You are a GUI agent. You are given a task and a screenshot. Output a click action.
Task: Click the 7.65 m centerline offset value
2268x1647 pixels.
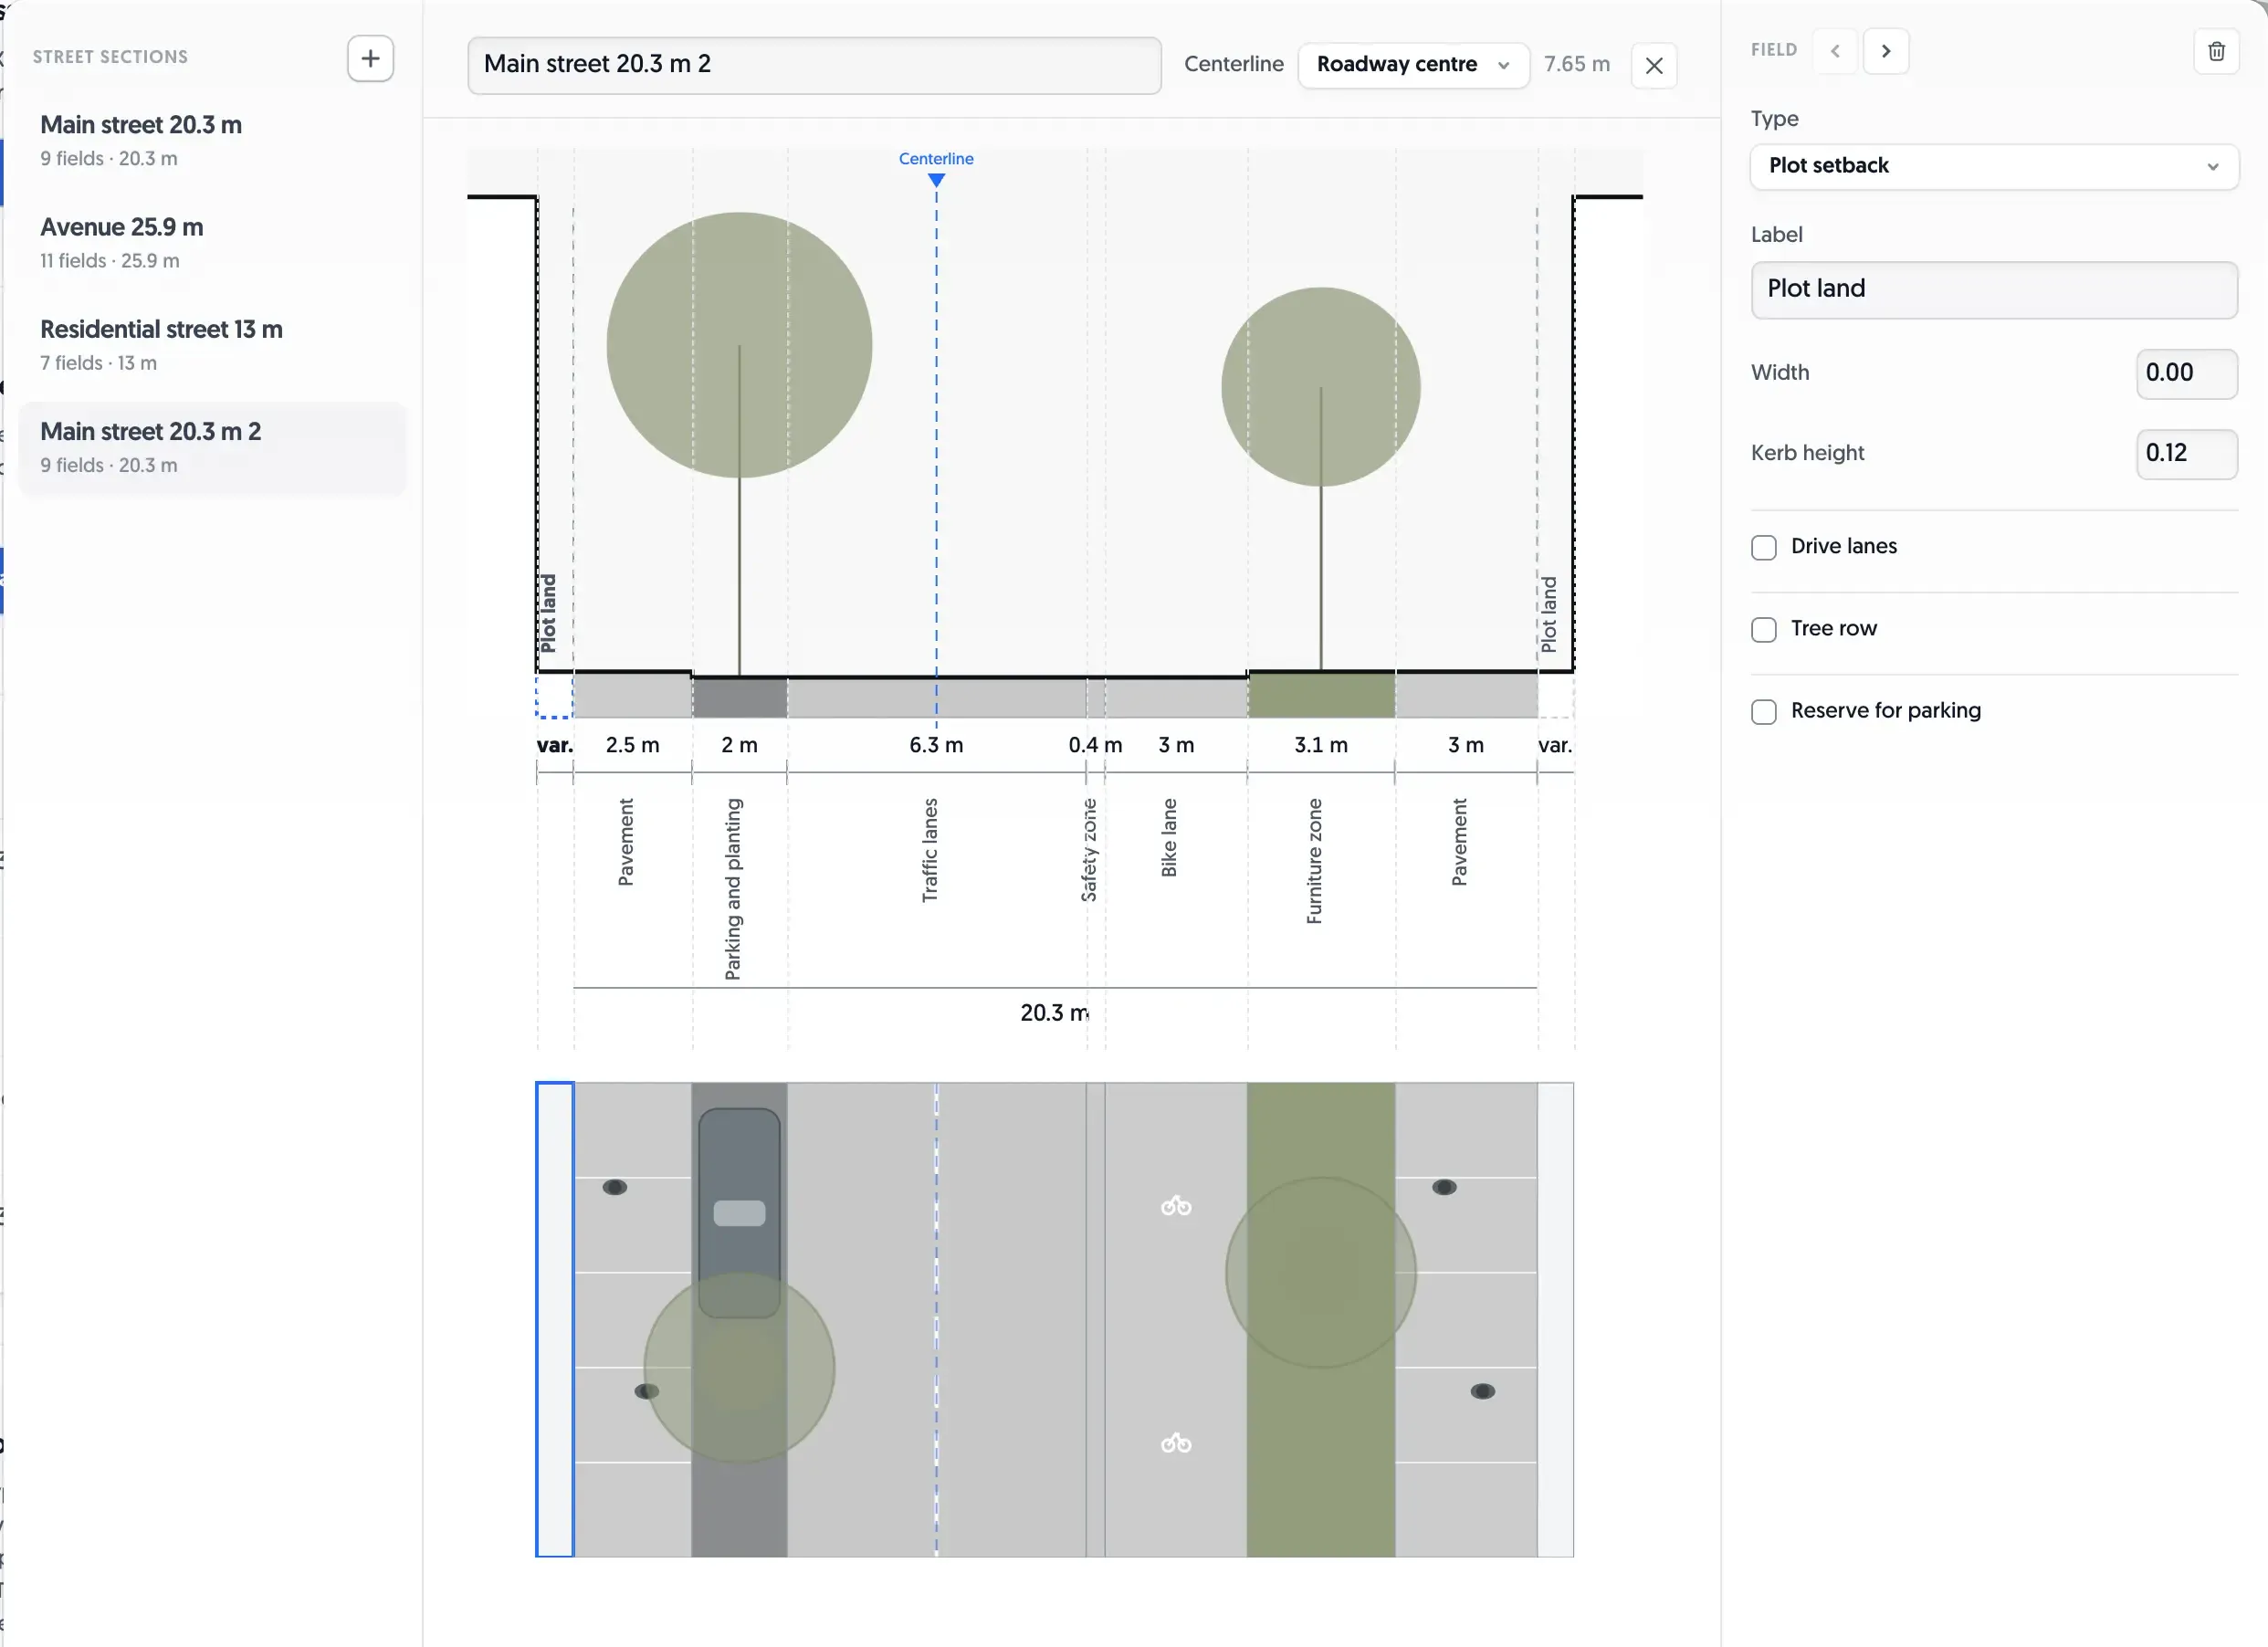click(x=1576, y=64)
